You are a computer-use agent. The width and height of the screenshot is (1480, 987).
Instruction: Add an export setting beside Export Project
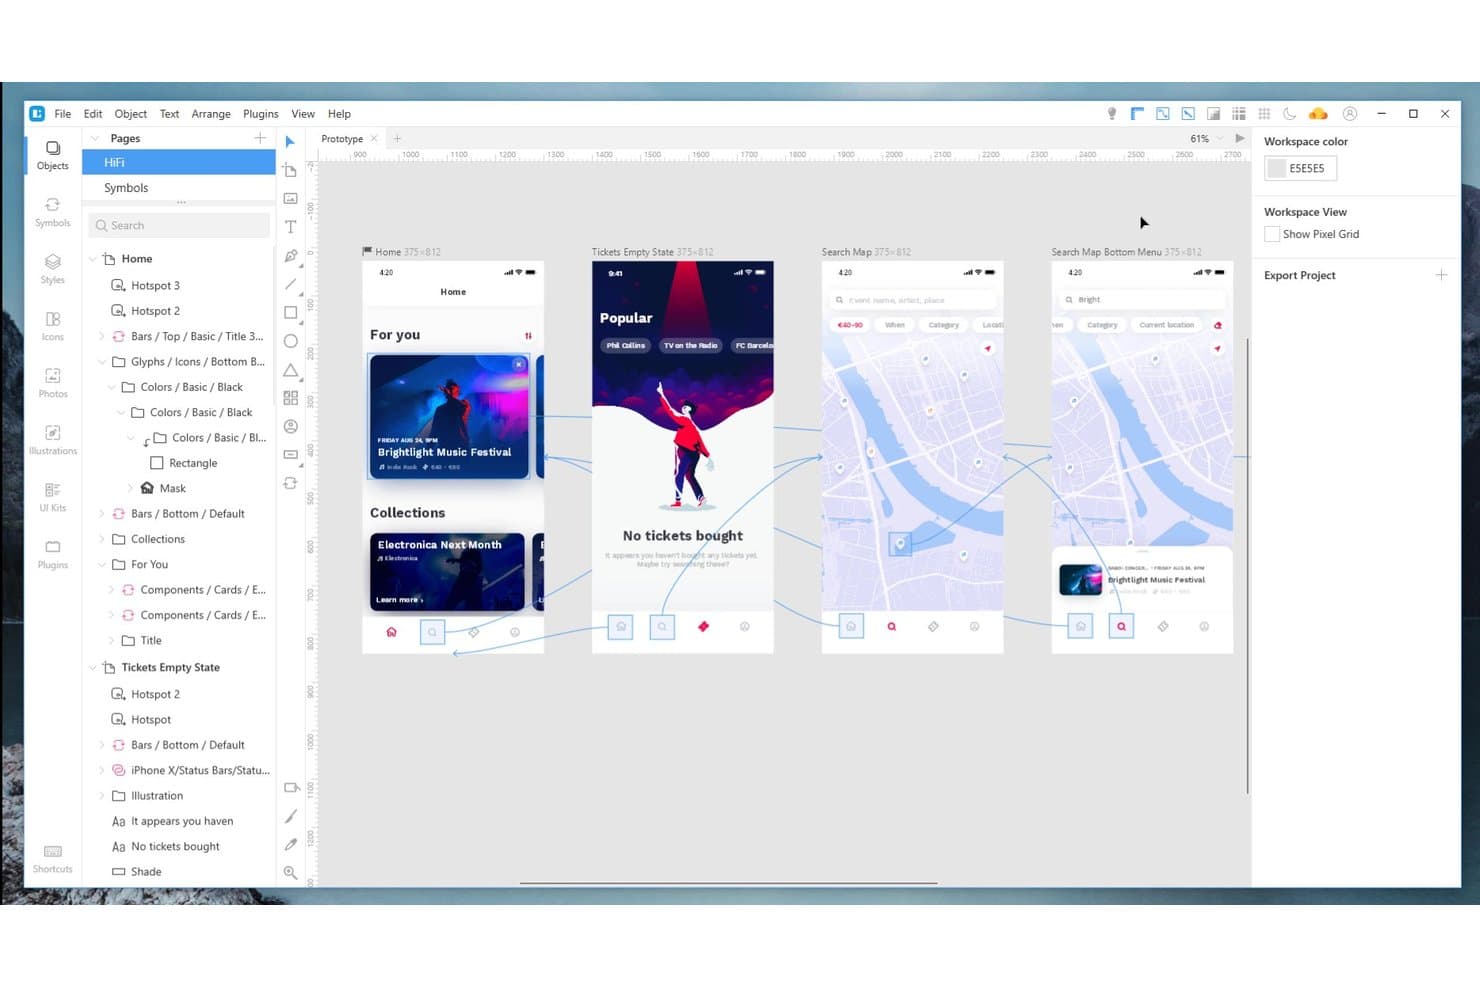[x=1441, y=275]
